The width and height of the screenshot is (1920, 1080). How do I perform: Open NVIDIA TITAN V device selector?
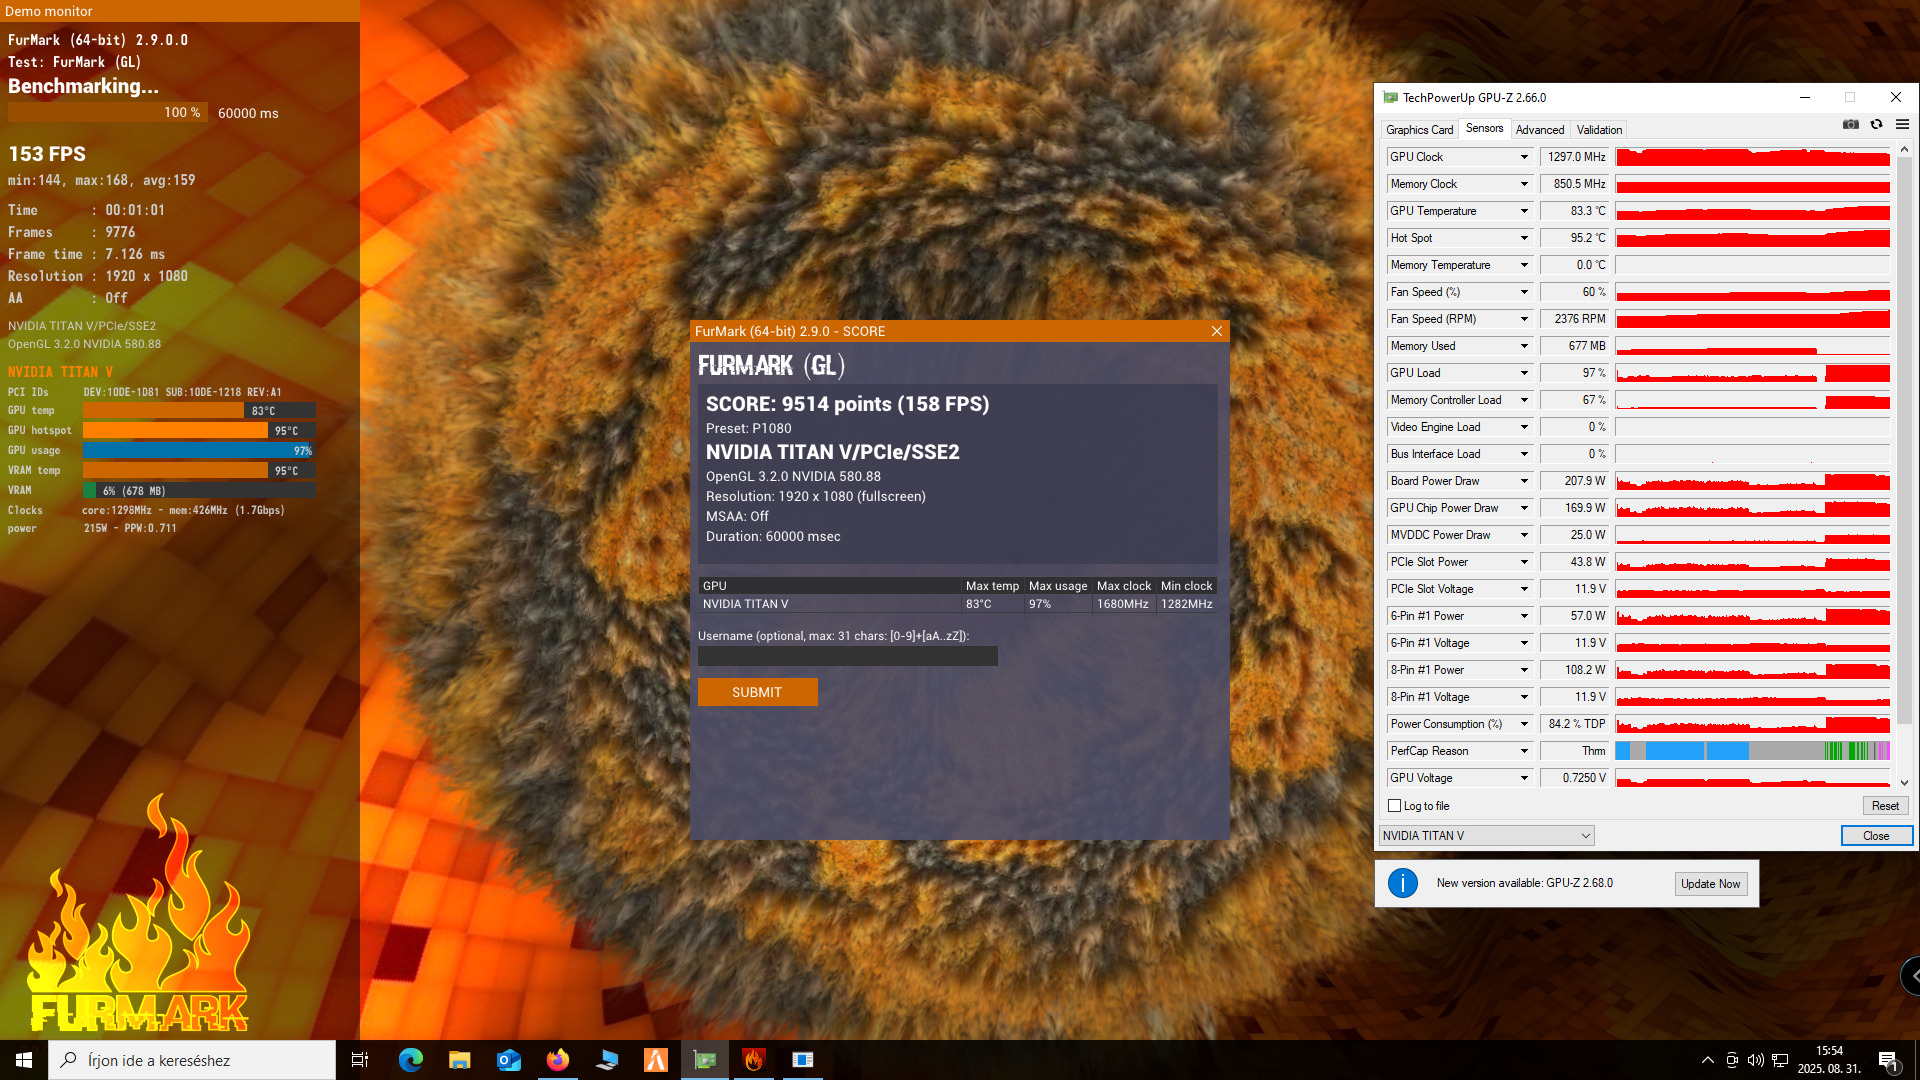[1486, 836]
